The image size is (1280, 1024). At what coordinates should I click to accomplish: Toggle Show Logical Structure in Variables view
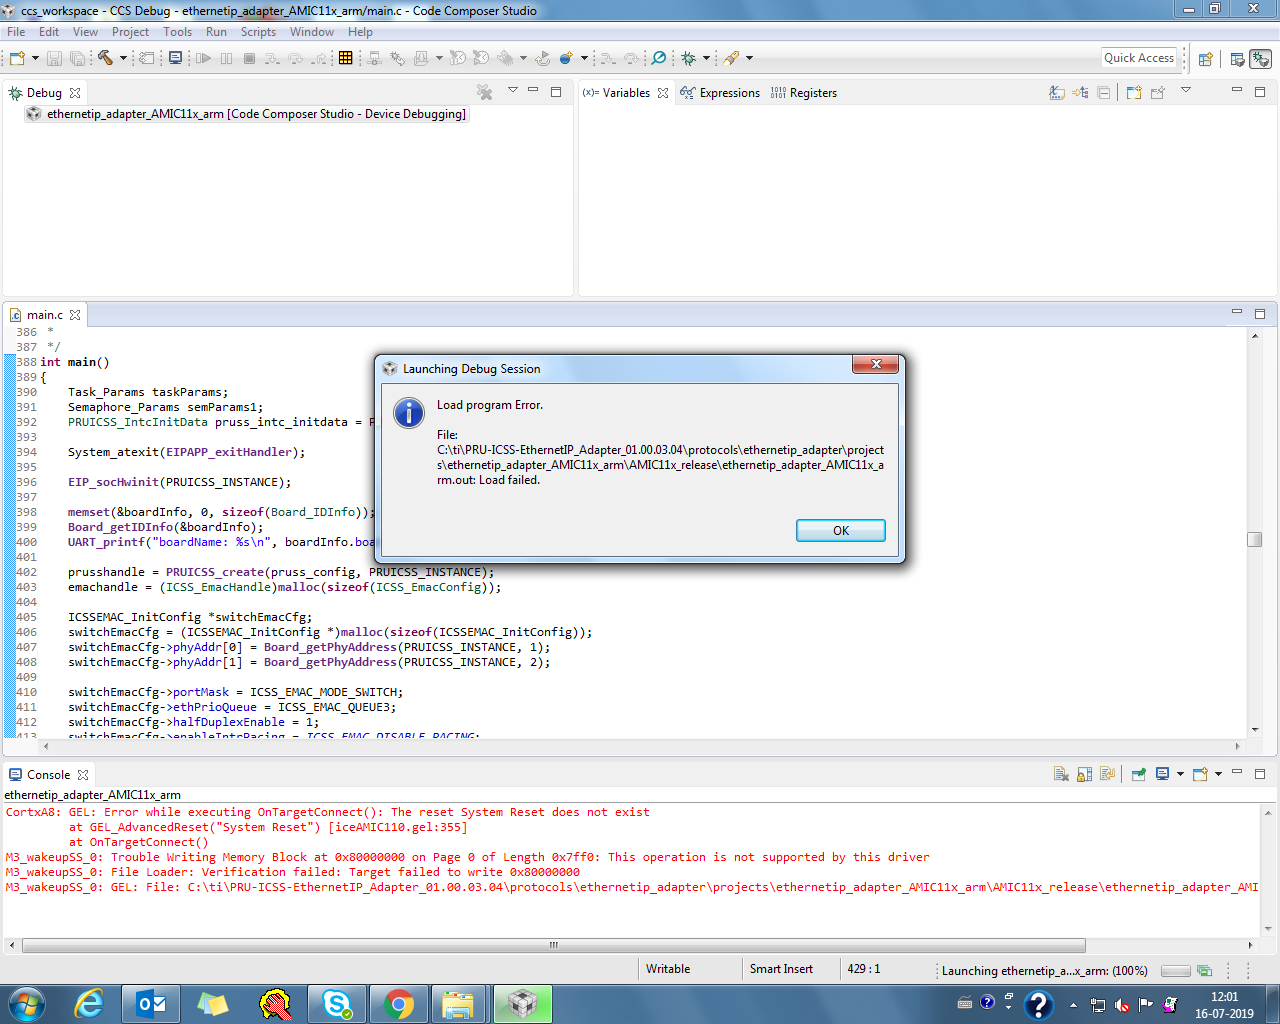(1081, 92)
